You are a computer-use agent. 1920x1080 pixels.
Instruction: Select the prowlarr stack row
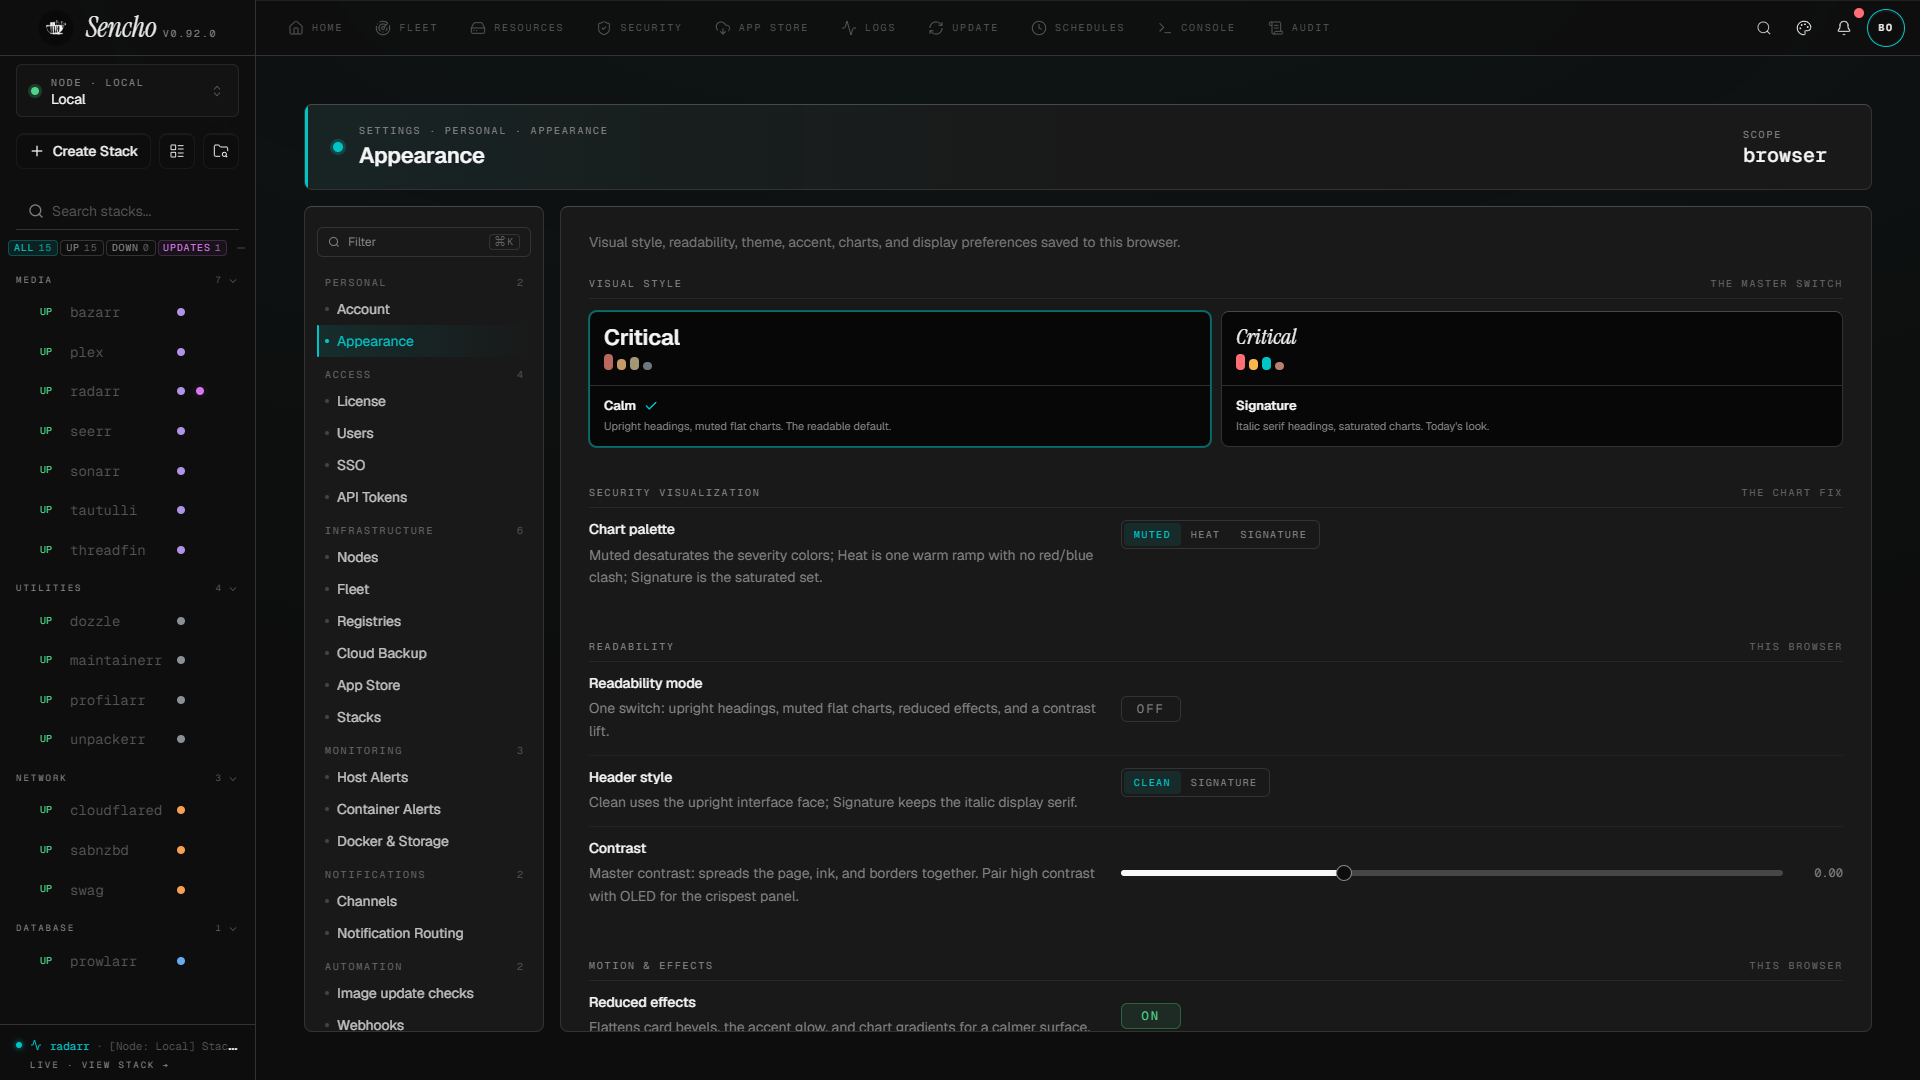point(127,961)
